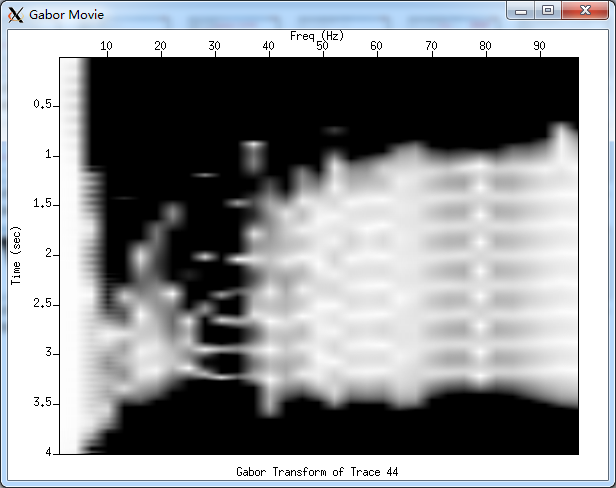Click the 3 sec time tick label

tap(49, 352)
